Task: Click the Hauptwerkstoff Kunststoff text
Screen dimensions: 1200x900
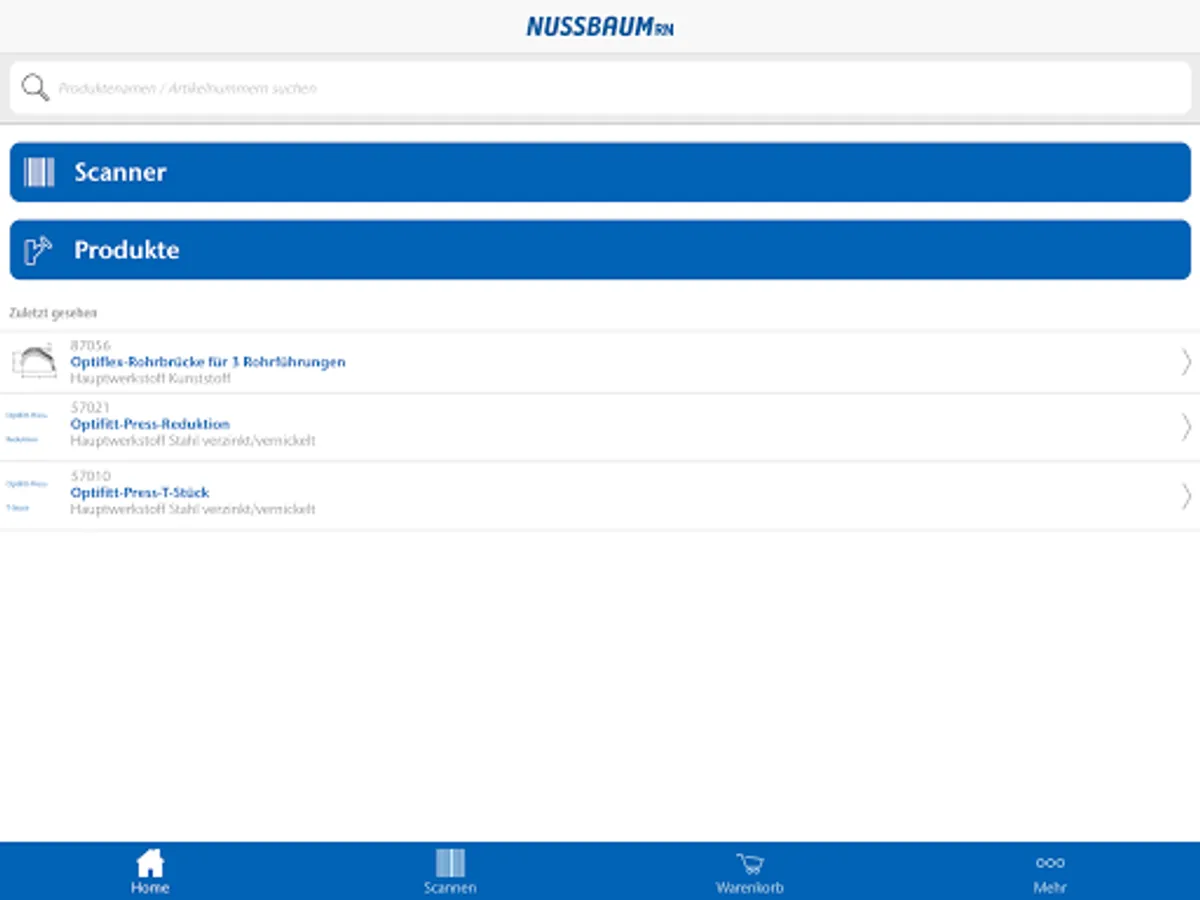Action: (x=151, y=379)
